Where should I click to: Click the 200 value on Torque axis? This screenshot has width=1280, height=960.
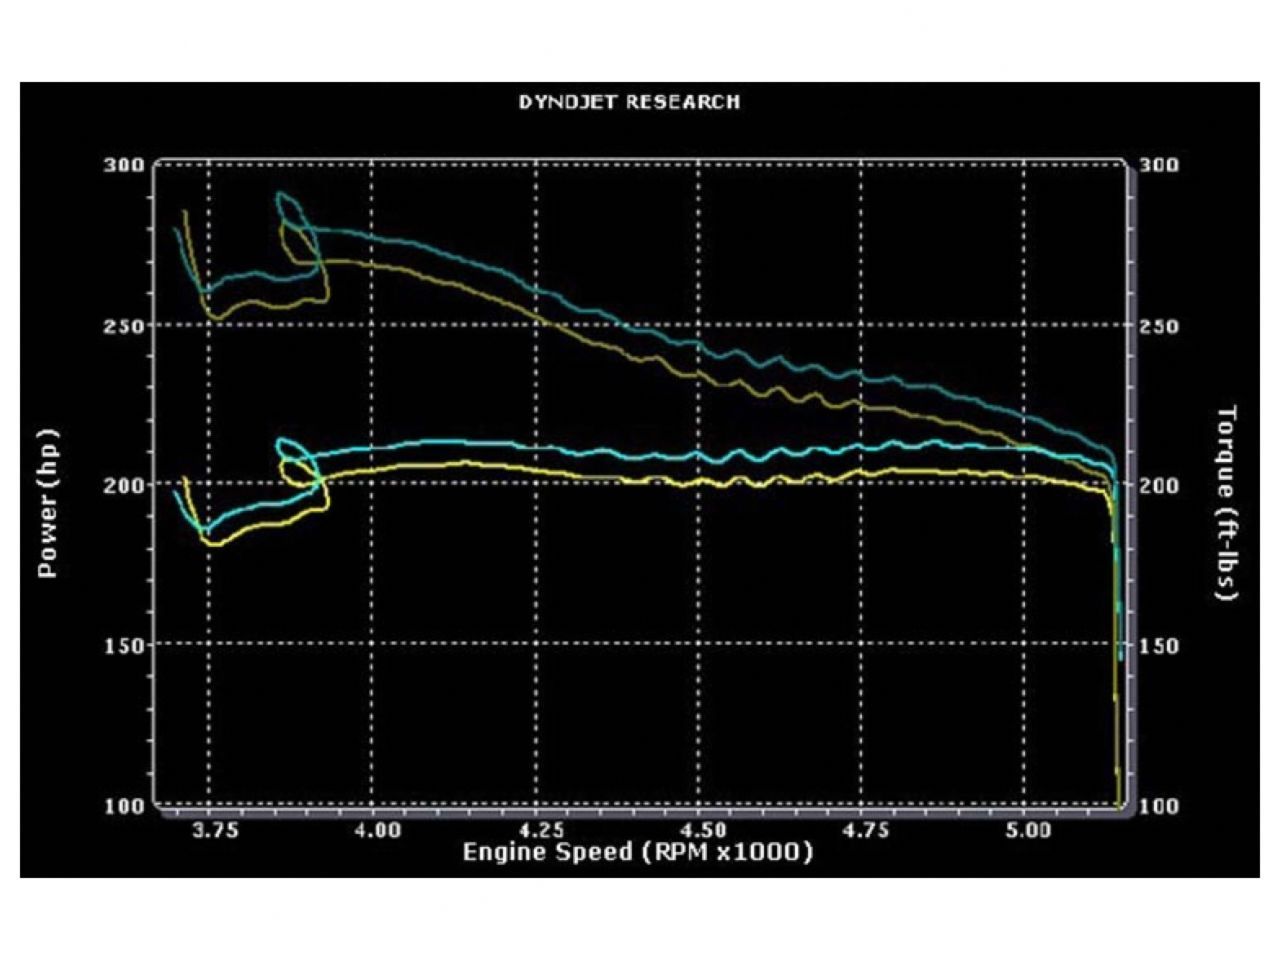click(1159, 485)
